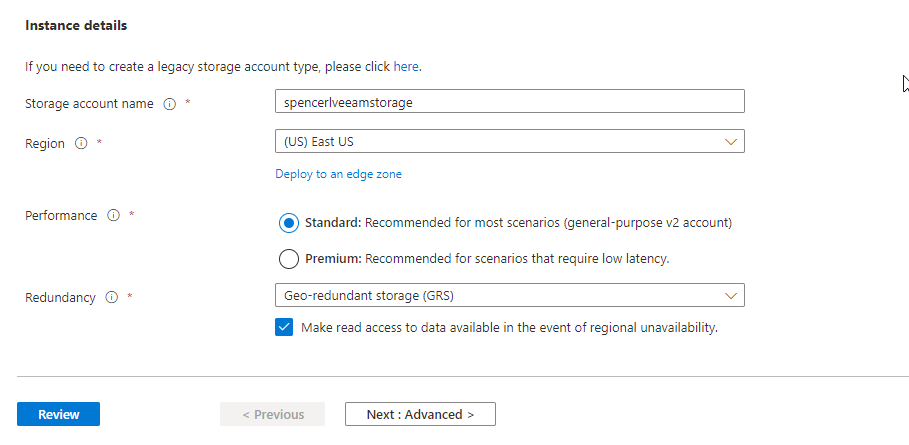Click the Performance label text
The image size is (909, 445).
point(61,216)
